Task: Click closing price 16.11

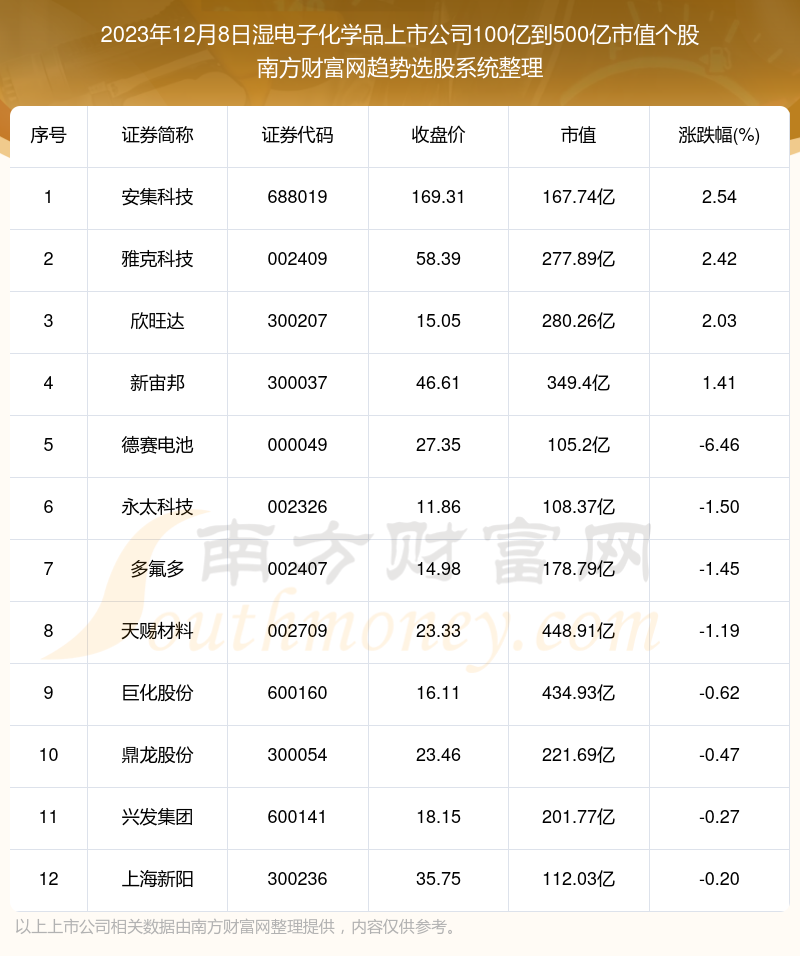Action: (438, 693)
